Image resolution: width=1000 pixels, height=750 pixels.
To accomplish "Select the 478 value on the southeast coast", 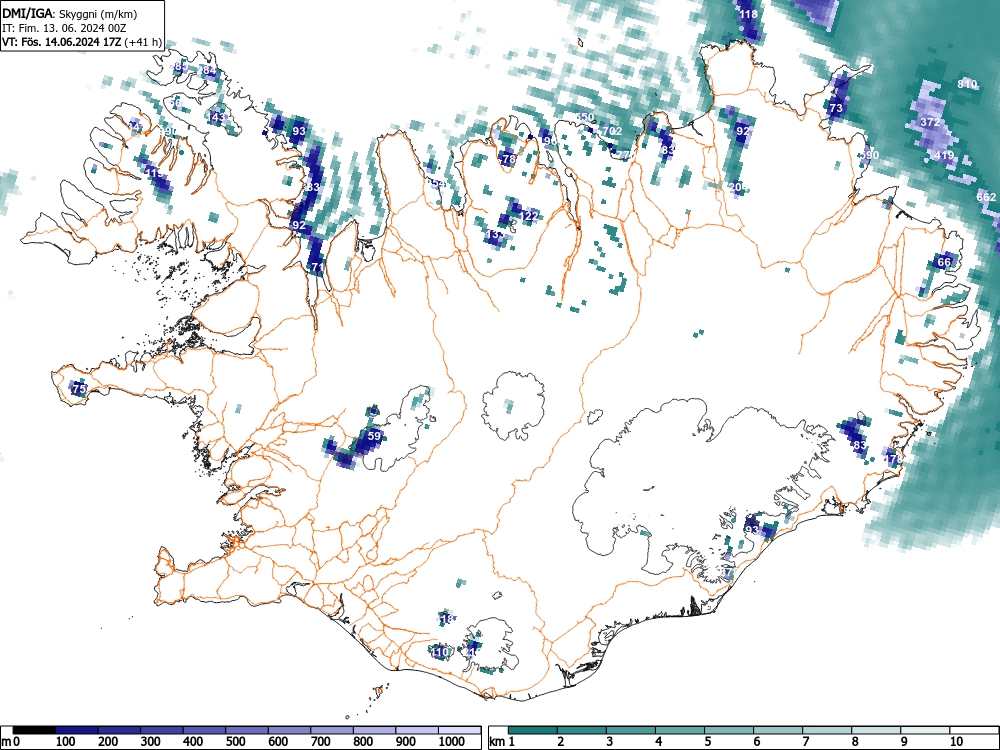I will [x=894, y=459].
